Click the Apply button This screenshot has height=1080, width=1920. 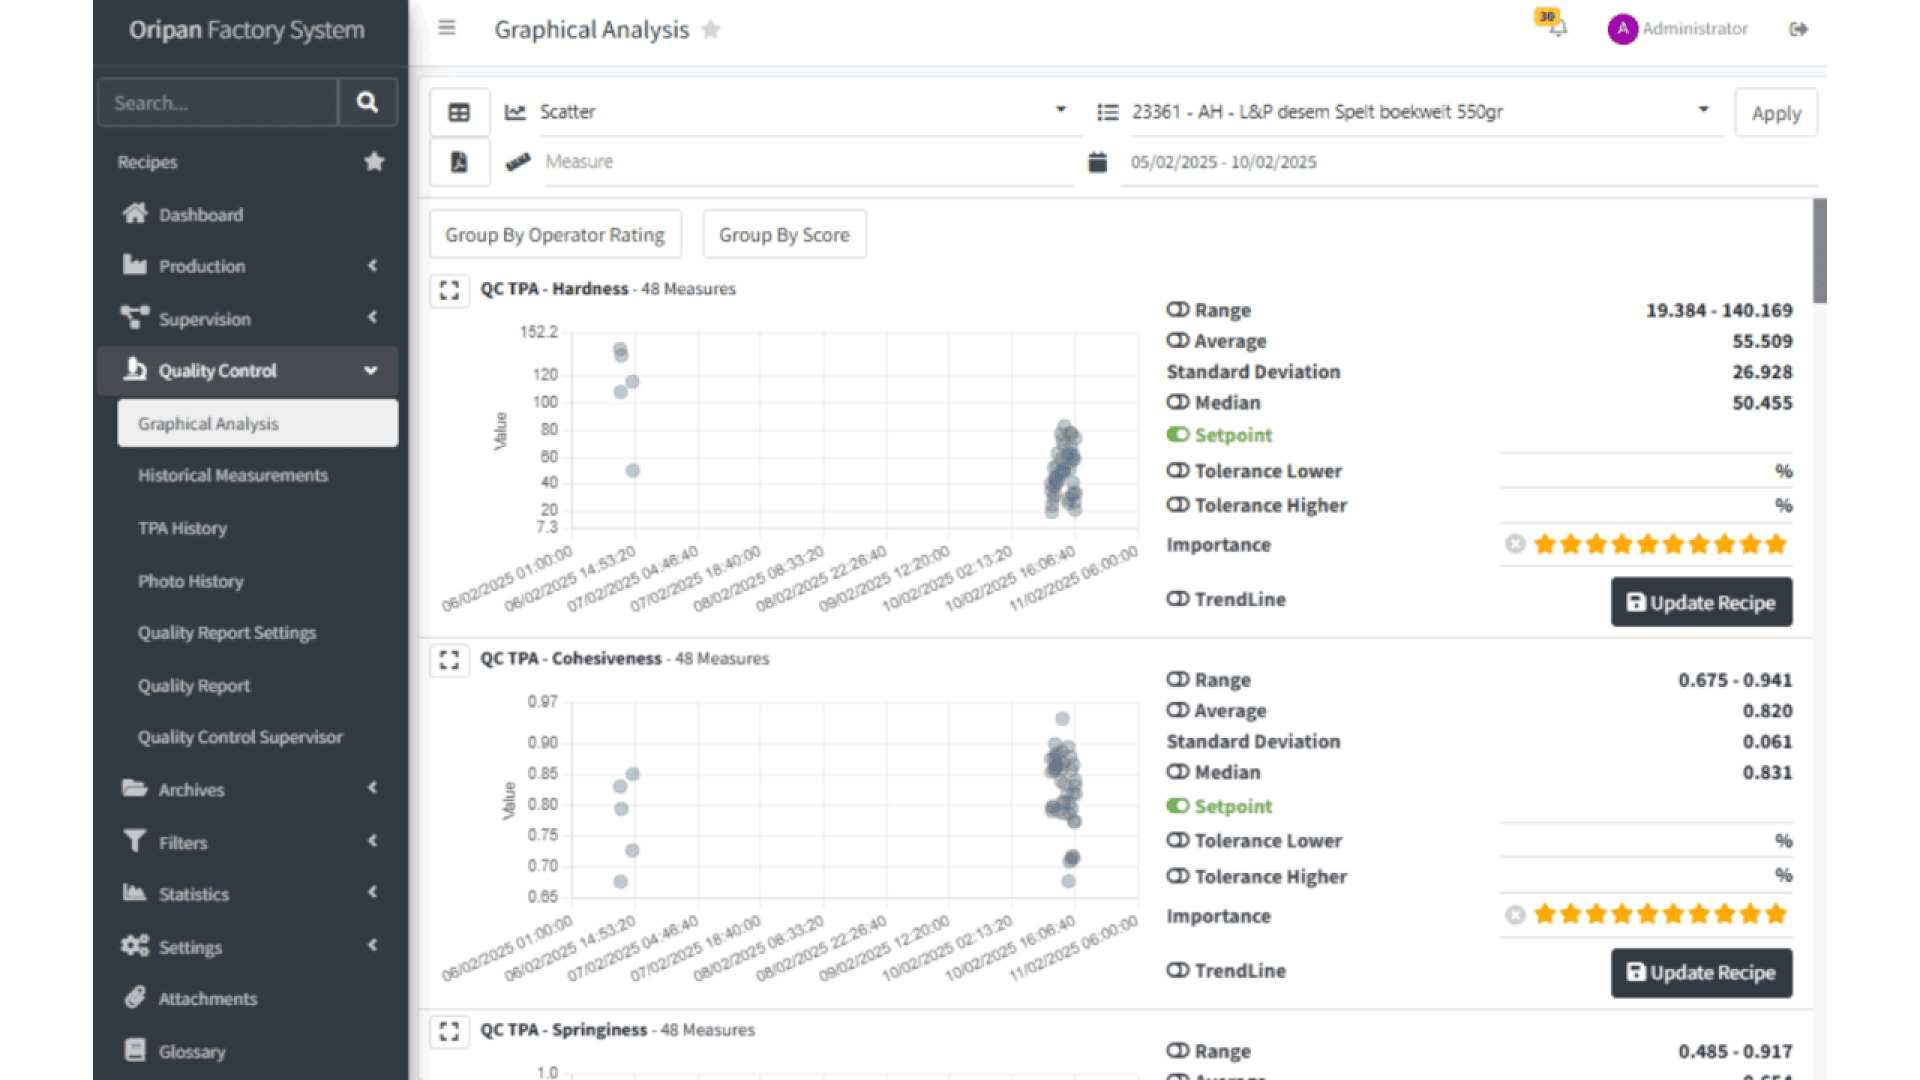click(x=1775, y=112)
